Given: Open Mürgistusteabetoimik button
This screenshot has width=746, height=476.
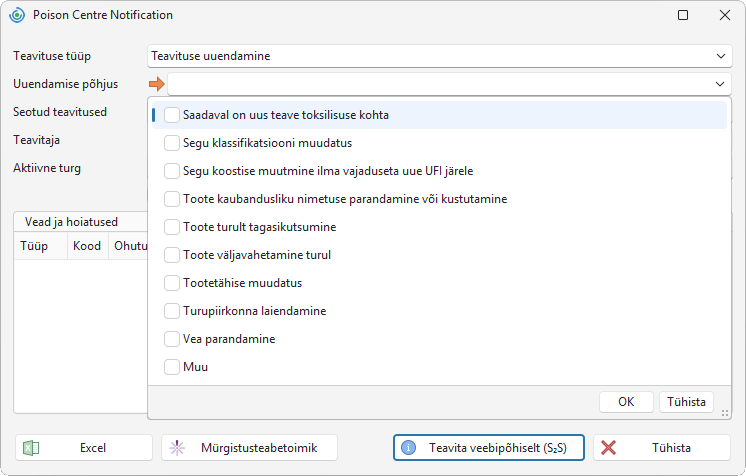Looking at the screenshot, I should (249, 448).
